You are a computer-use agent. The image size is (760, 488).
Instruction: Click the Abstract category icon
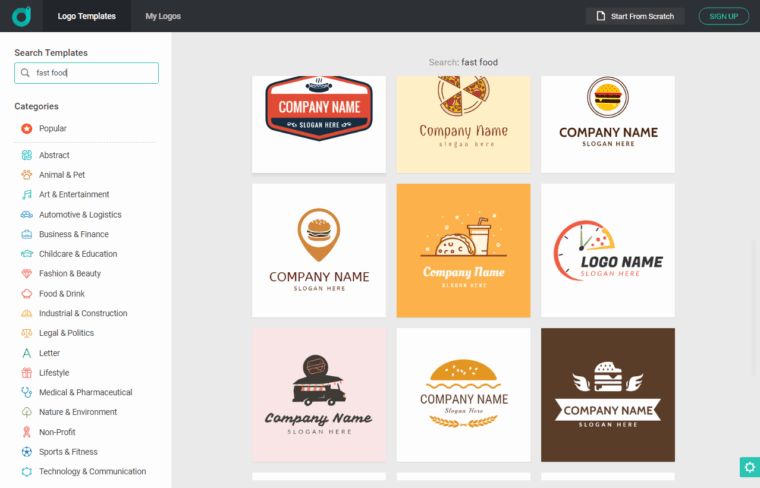point(27,155)
